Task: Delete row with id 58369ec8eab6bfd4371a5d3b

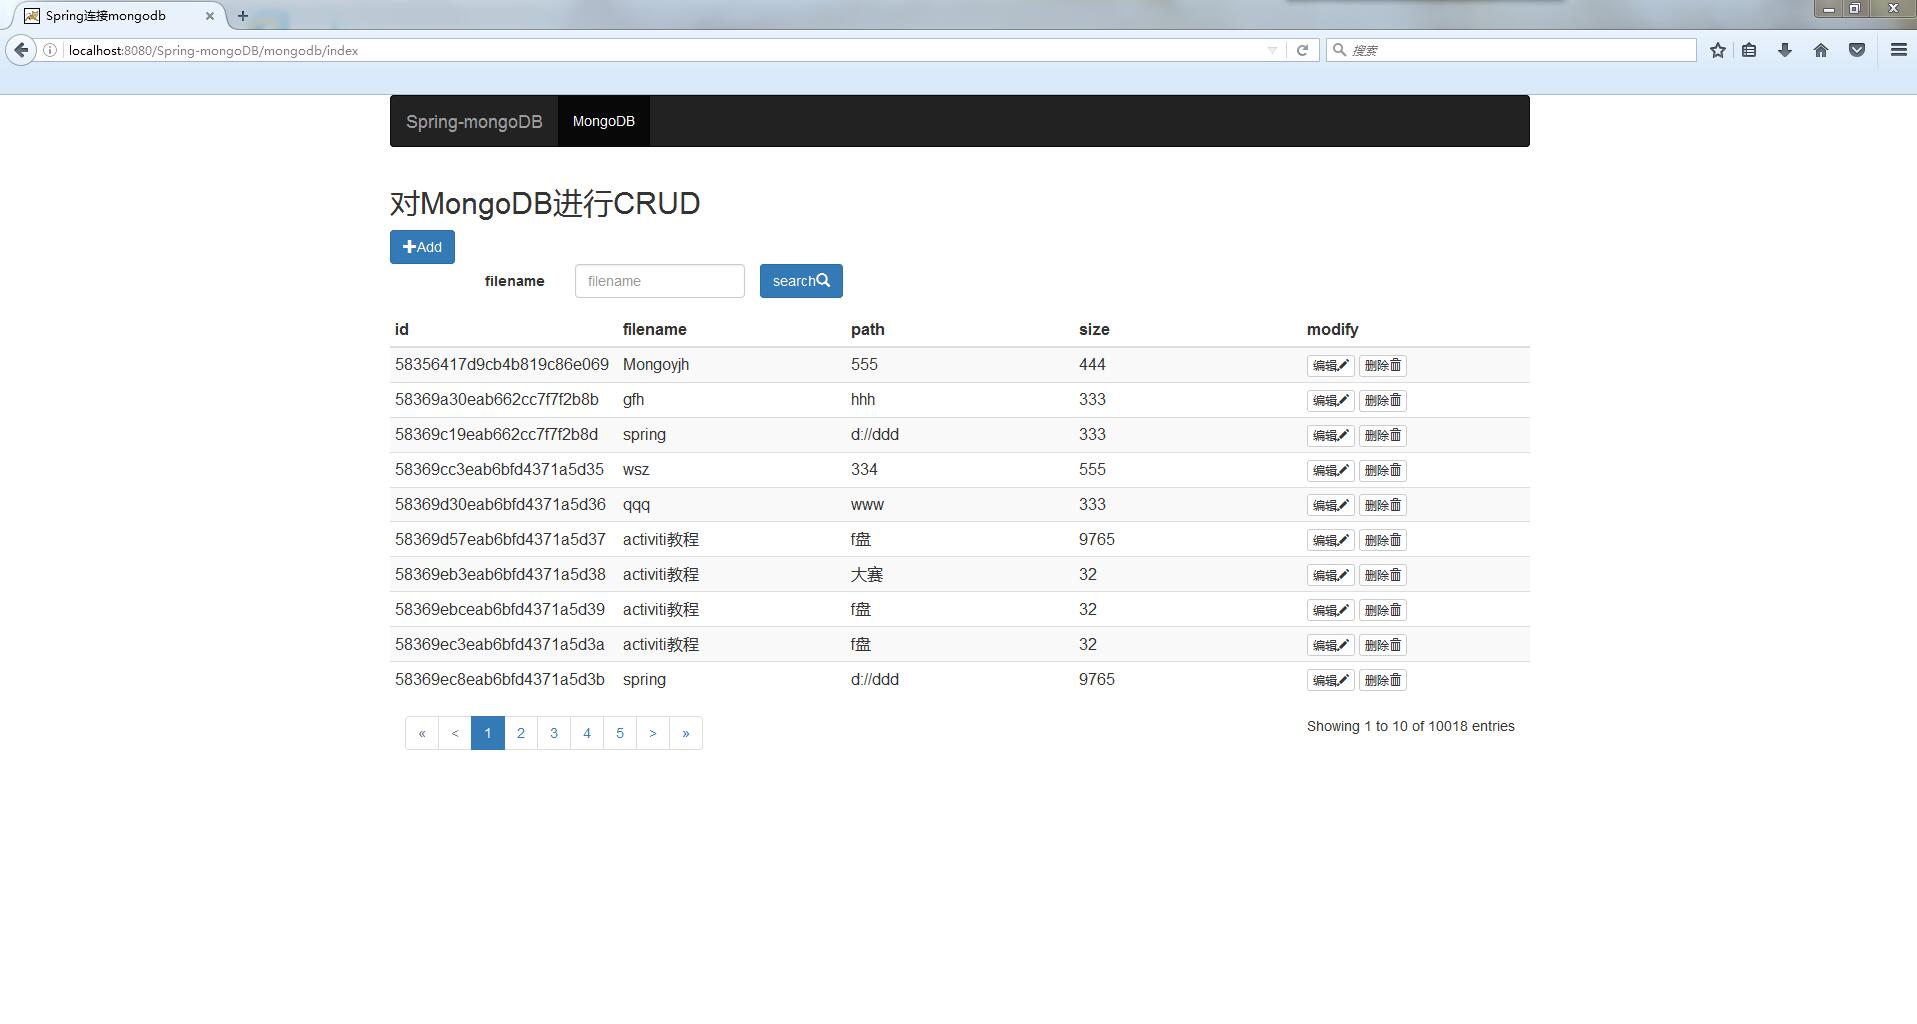Action: pyautogui.click(x=1383, y=680)
